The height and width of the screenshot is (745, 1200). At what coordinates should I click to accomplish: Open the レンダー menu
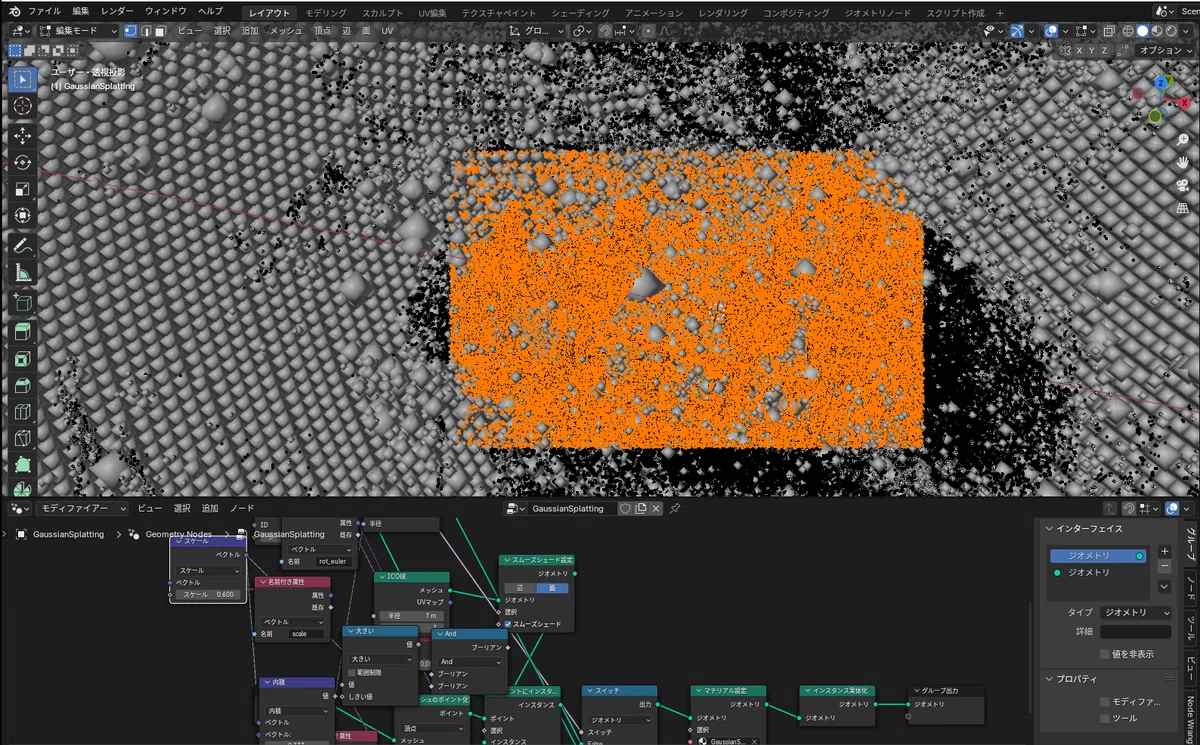117,12
